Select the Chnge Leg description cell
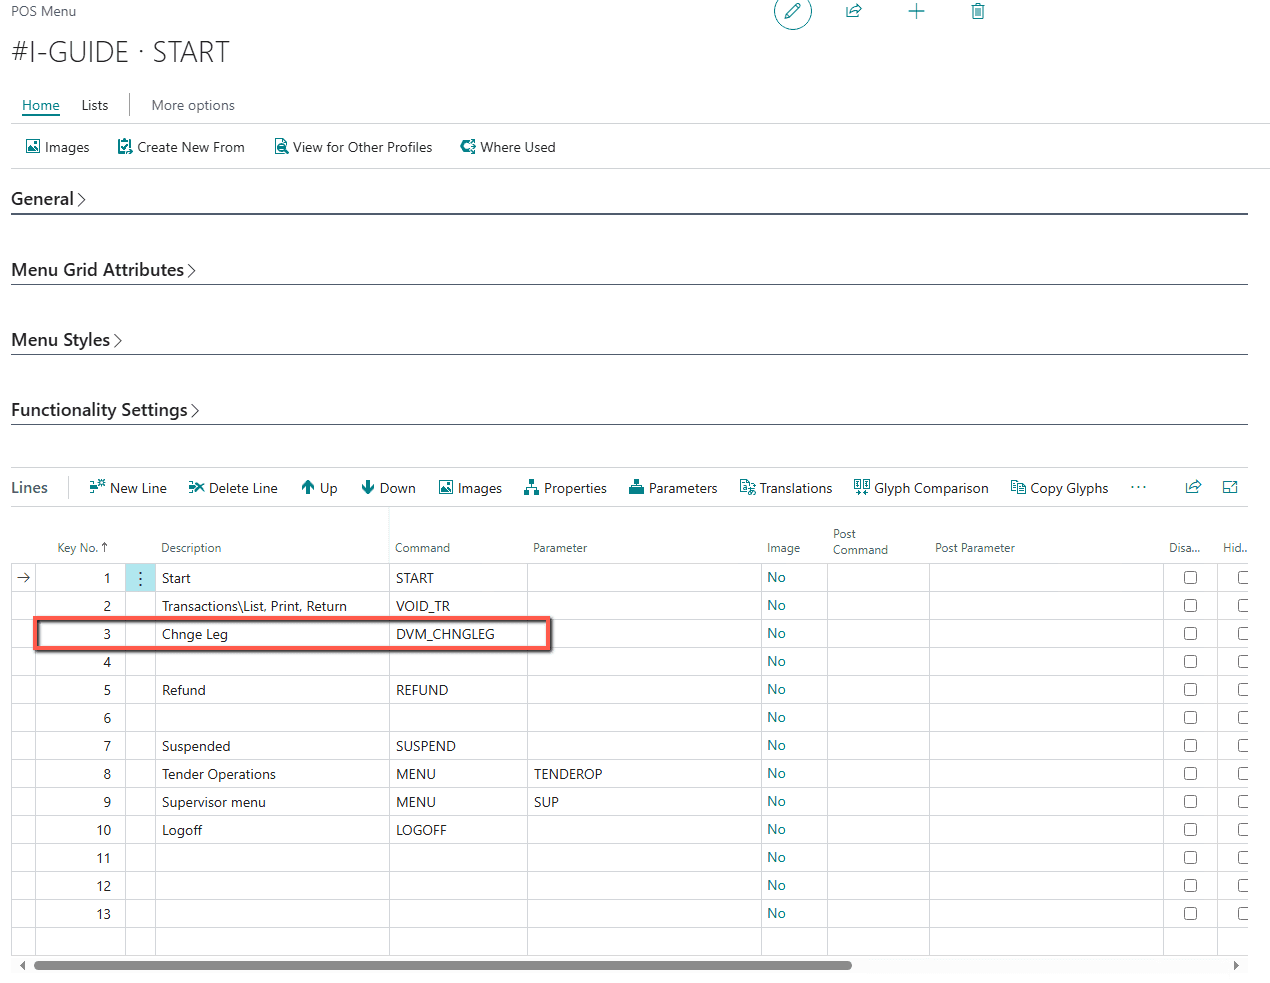This screenshot has width=1270, height=983. point(272,634)
